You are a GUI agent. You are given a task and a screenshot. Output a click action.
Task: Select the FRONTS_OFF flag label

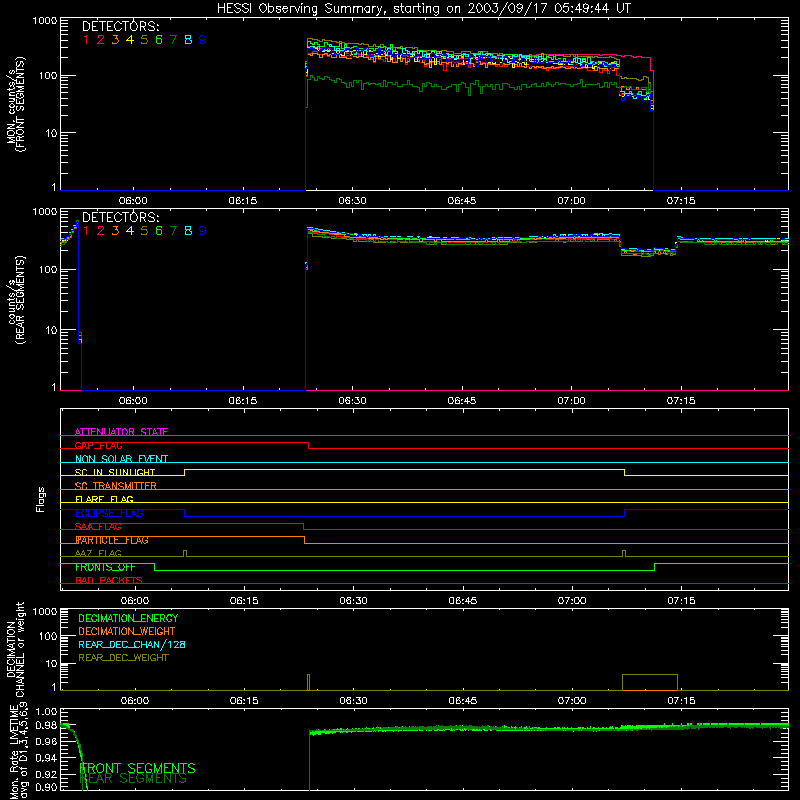point(105,567)
